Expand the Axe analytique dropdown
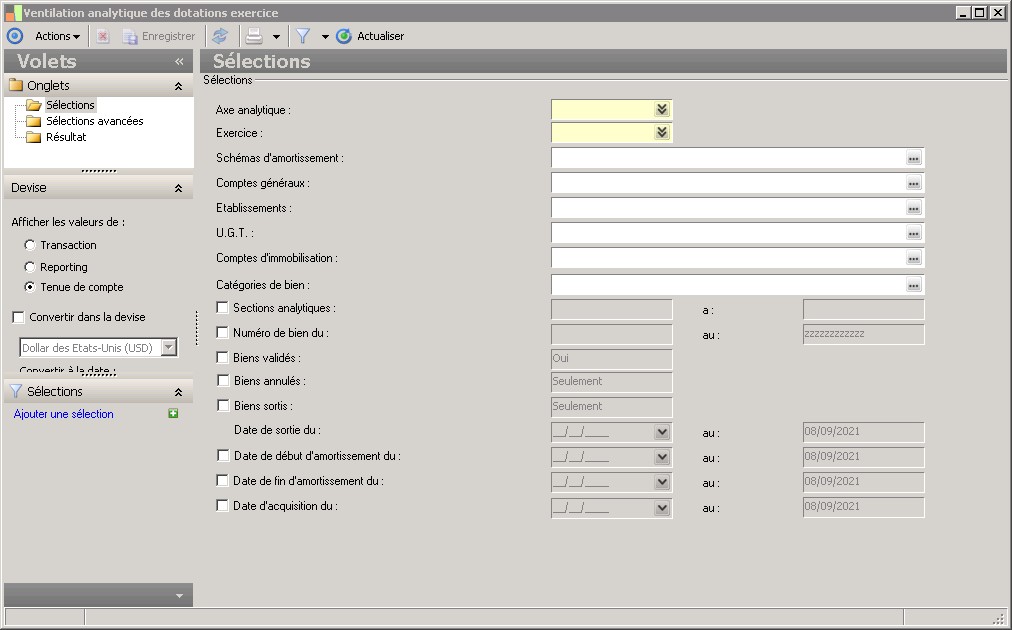Screen dimensions: 1012x630 click(x=661, y=110)
